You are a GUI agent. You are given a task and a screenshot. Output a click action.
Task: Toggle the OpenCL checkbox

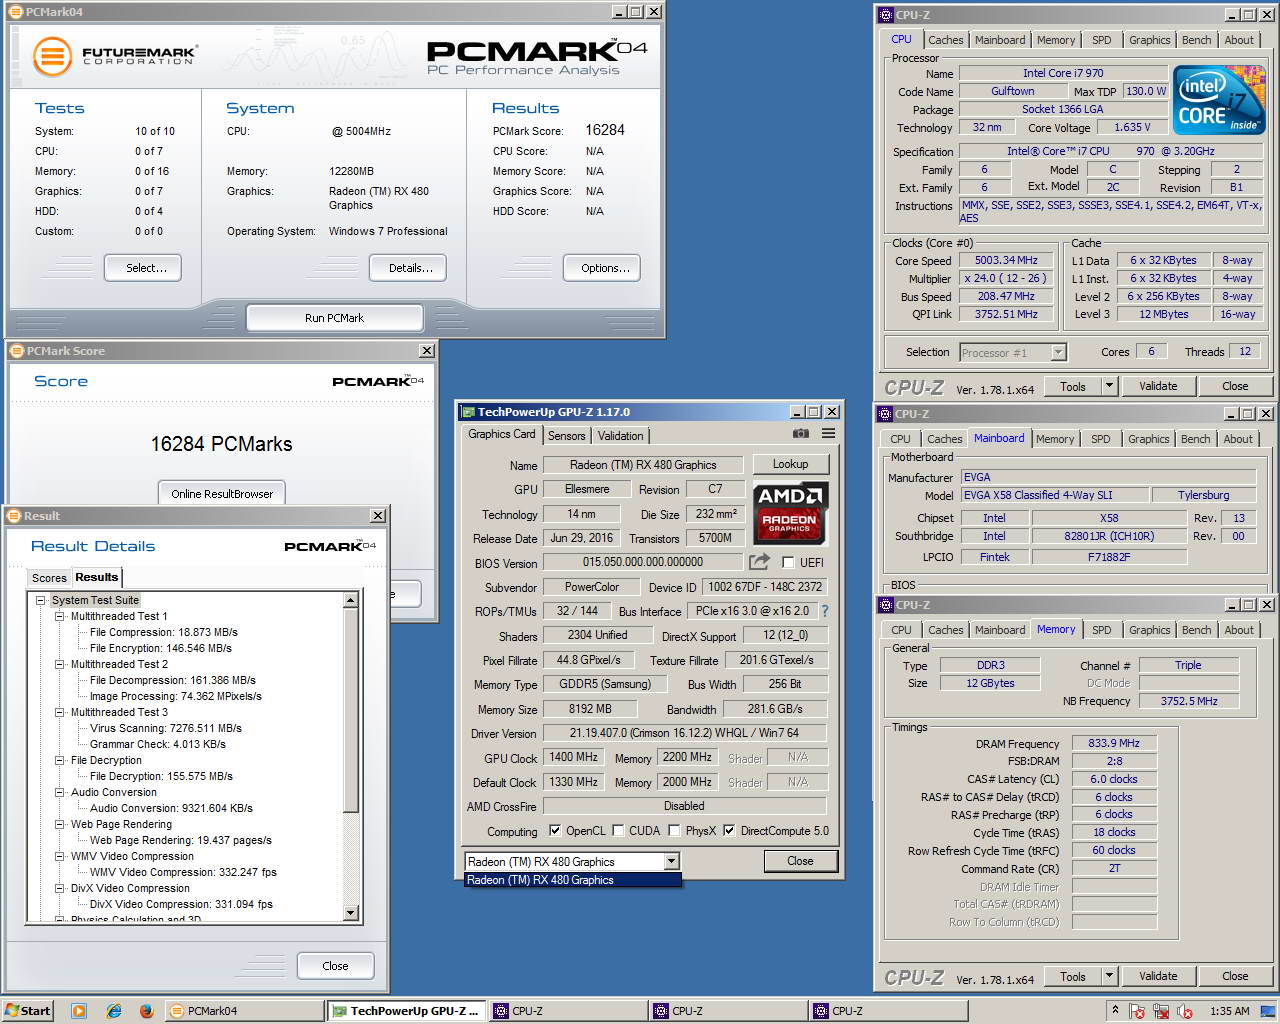coord(555,831)
